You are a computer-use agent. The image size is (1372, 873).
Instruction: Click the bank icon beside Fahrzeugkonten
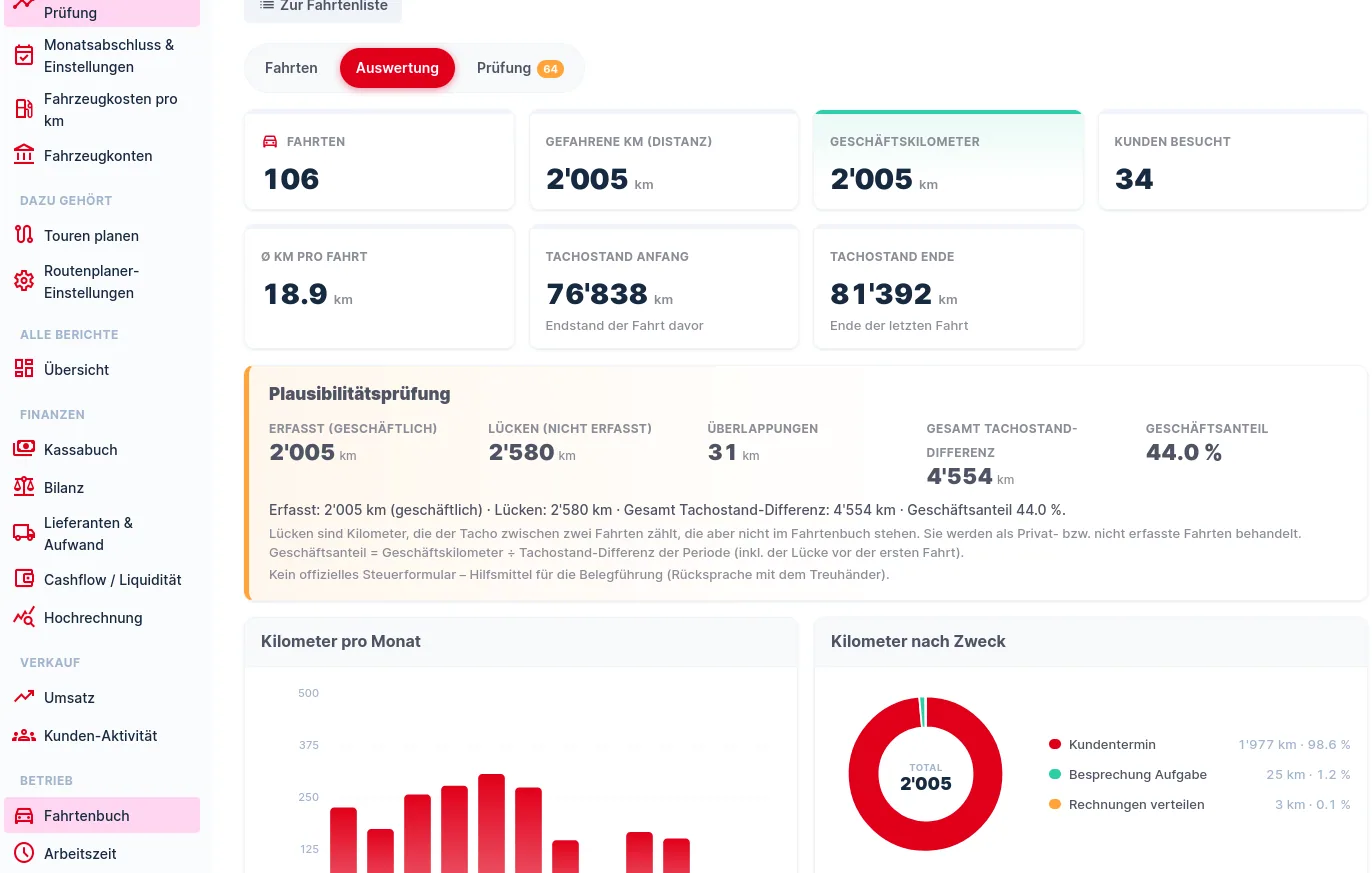(24, 155)
